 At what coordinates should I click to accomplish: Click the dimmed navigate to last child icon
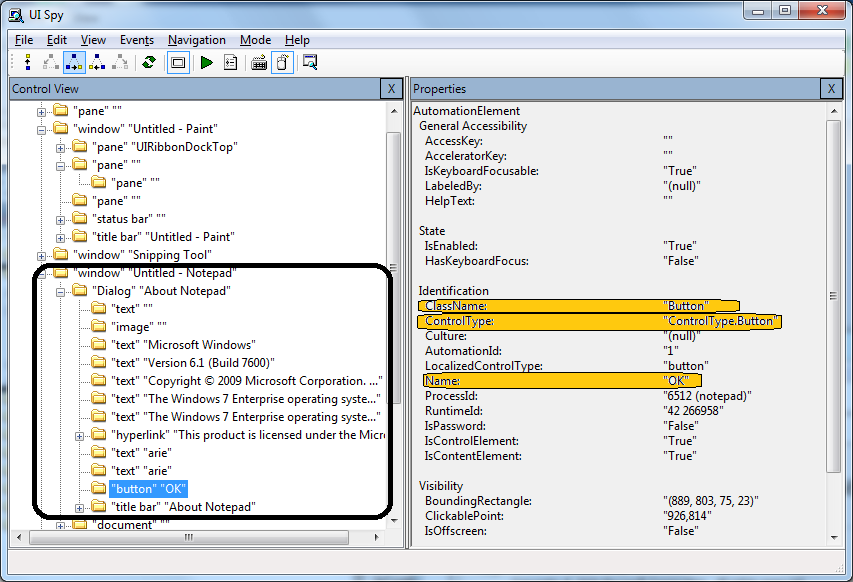click(x=120, y=63)
